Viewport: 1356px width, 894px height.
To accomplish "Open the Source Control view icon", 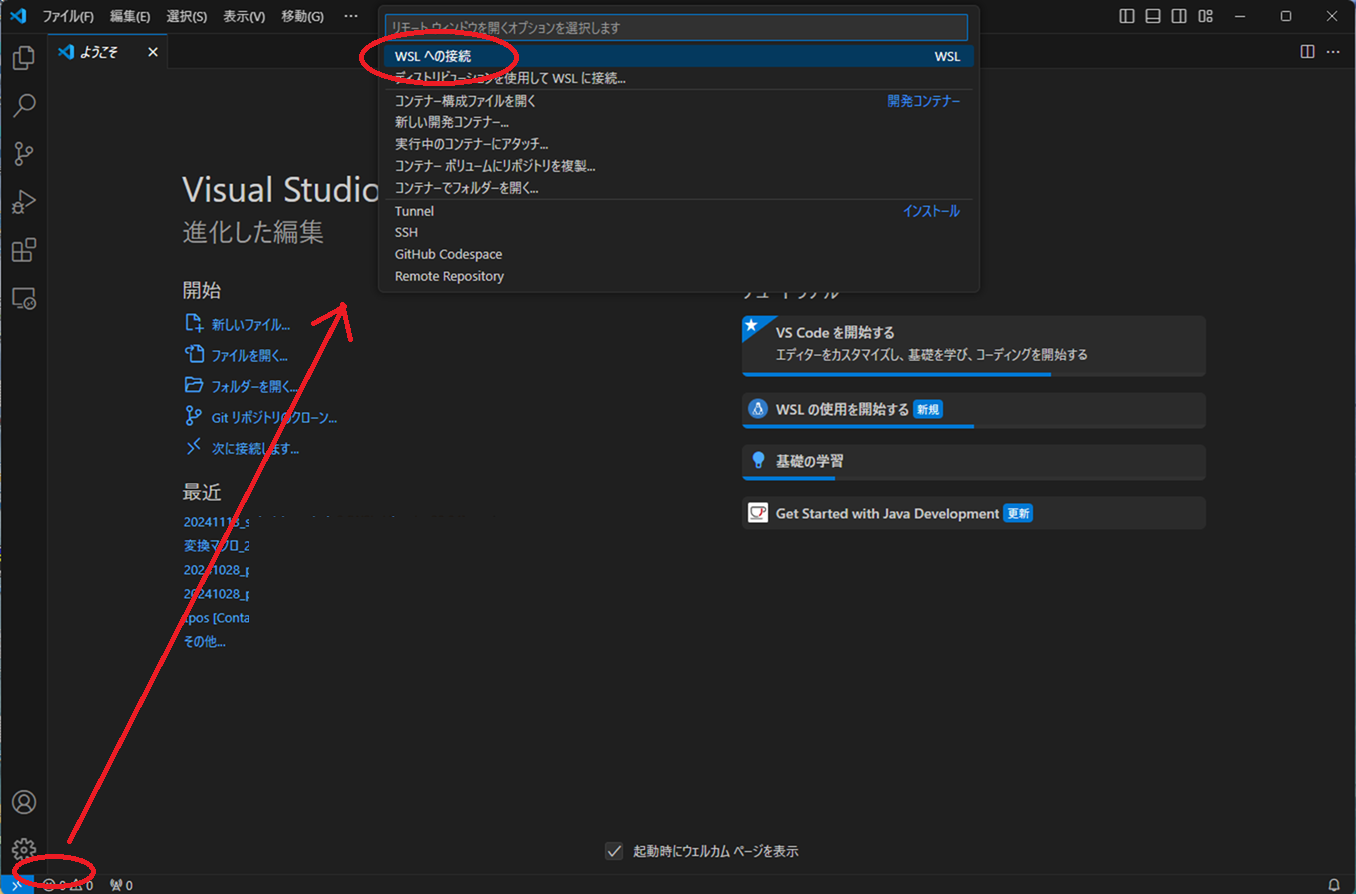I will point(24,154).
